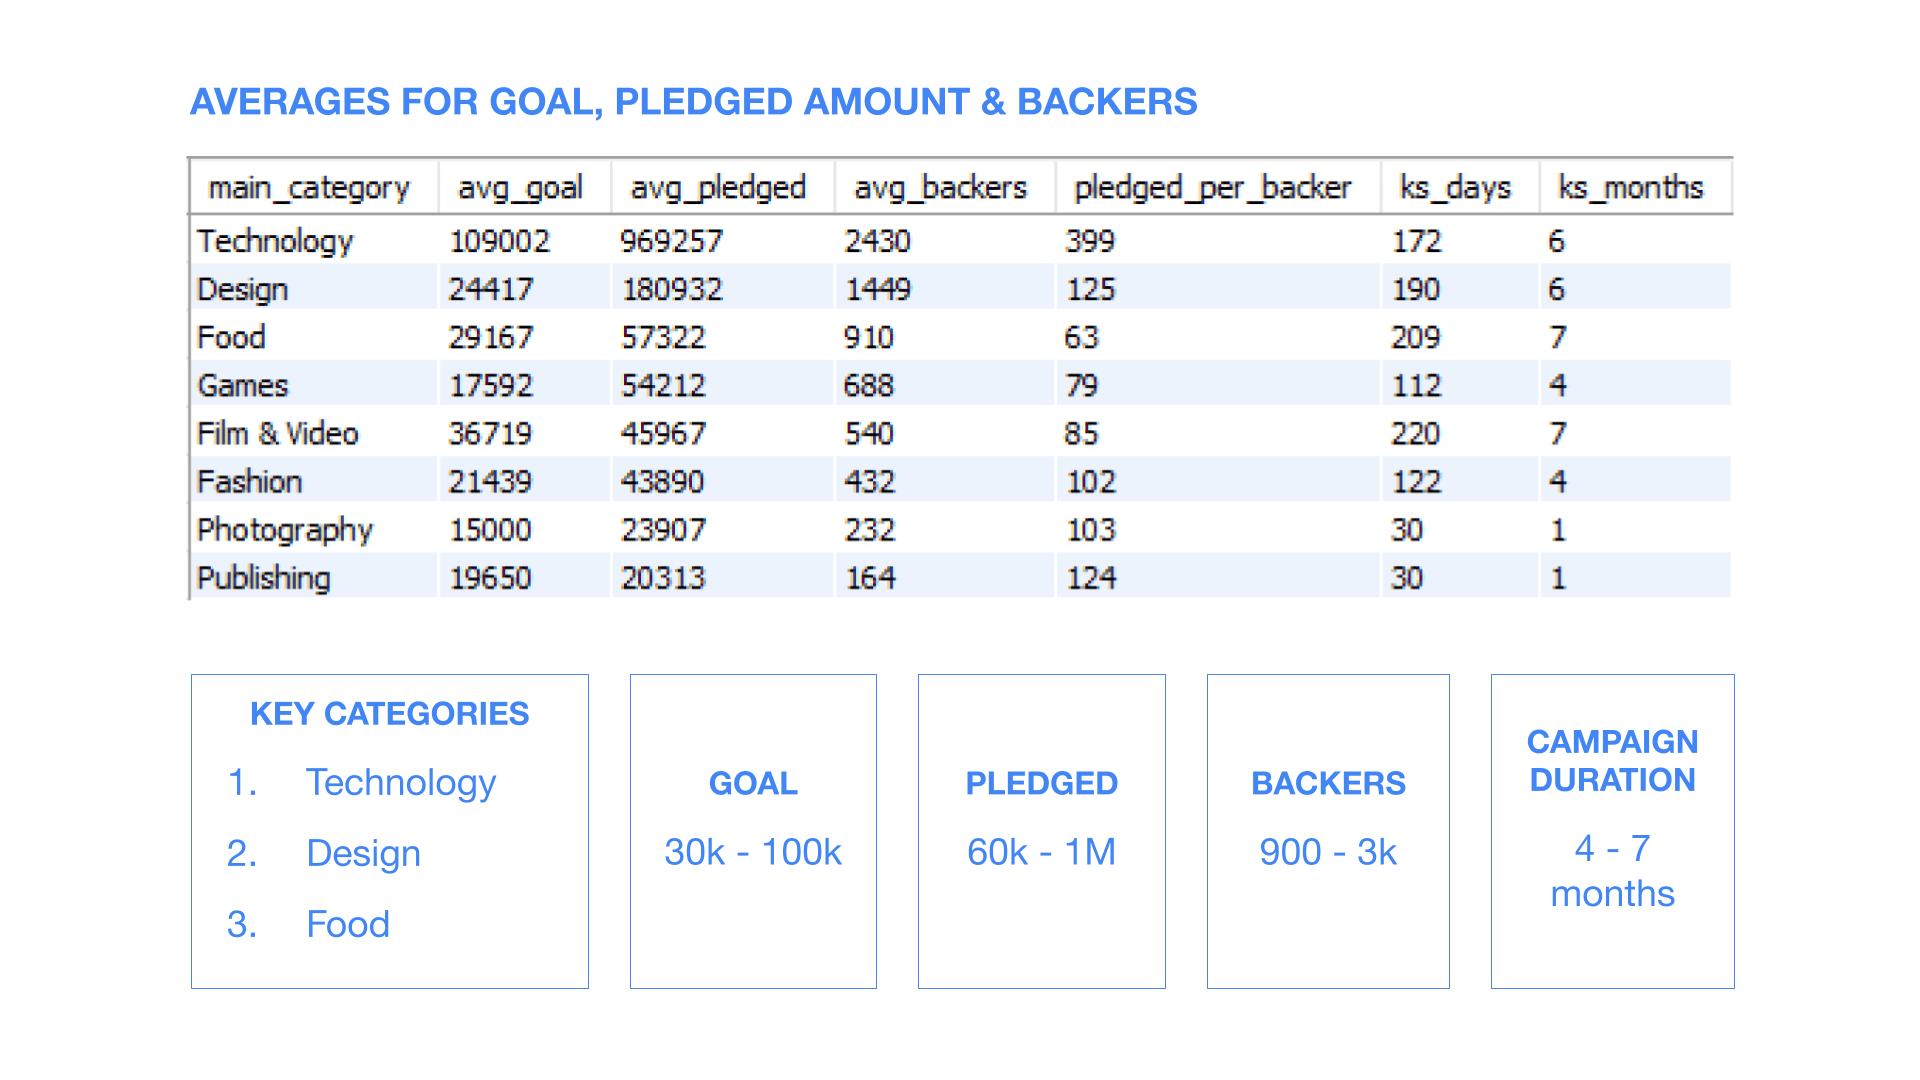The width and height of the screenshot is (1920, 1080).
Task: Select the KEY CATEGORIES box heading
Action: [x=389, y=713]
